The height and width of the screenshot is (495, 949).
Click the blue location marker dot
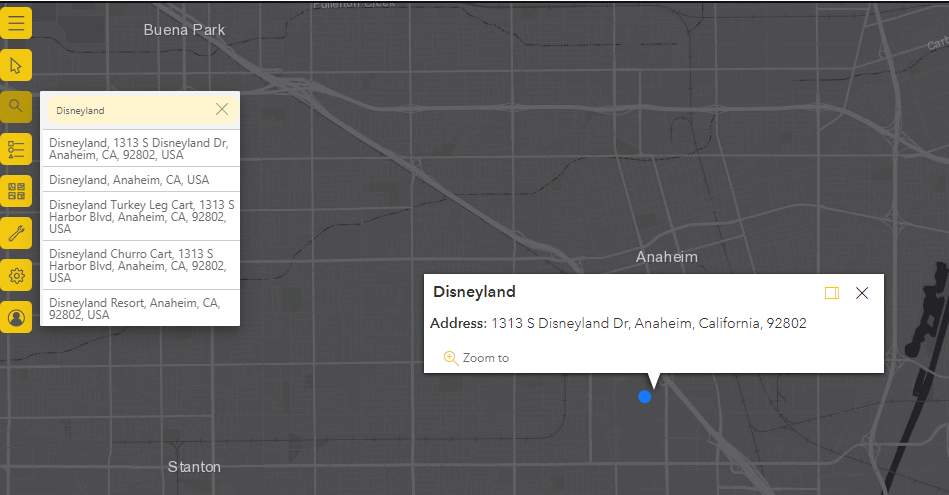point(645,397)
